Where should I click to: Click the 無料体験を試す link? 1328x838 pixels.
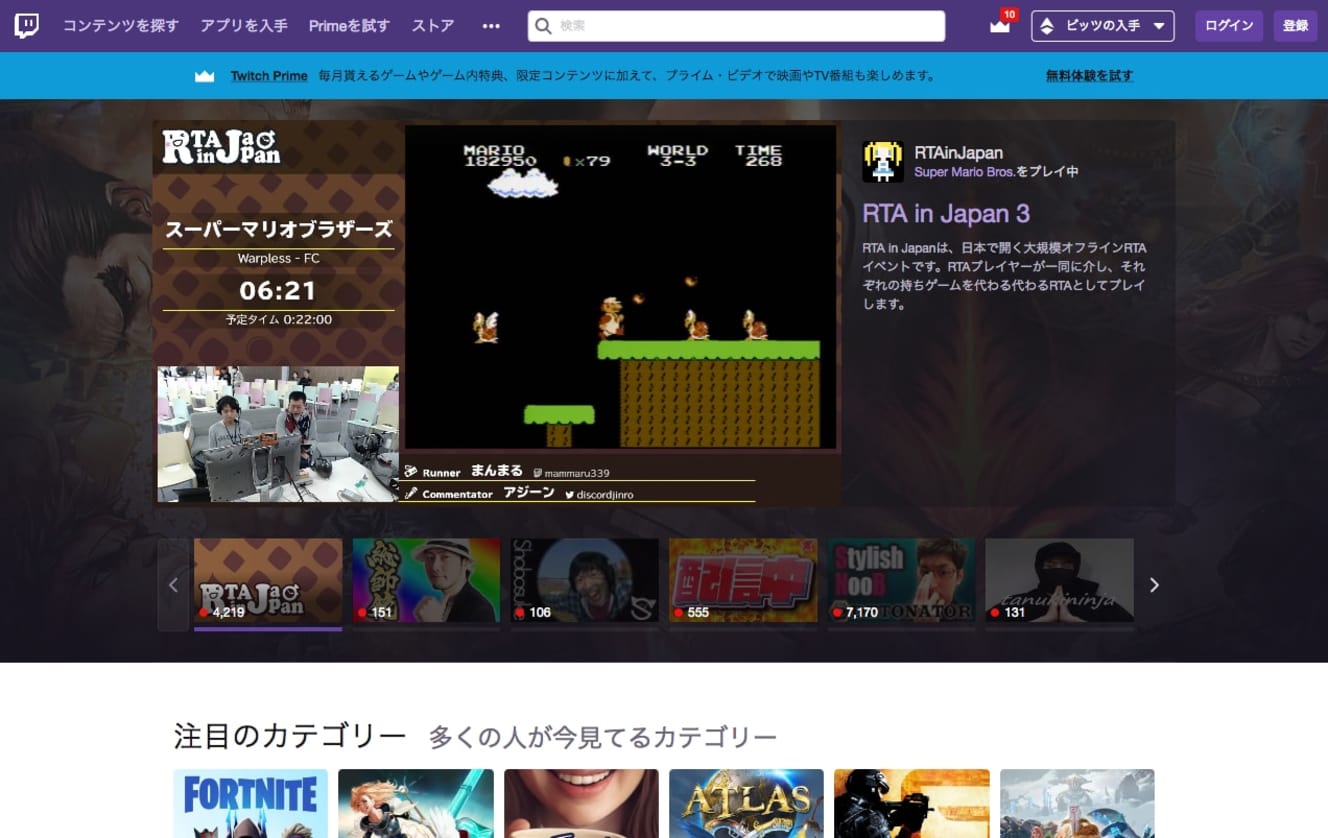coord(1089,76)
